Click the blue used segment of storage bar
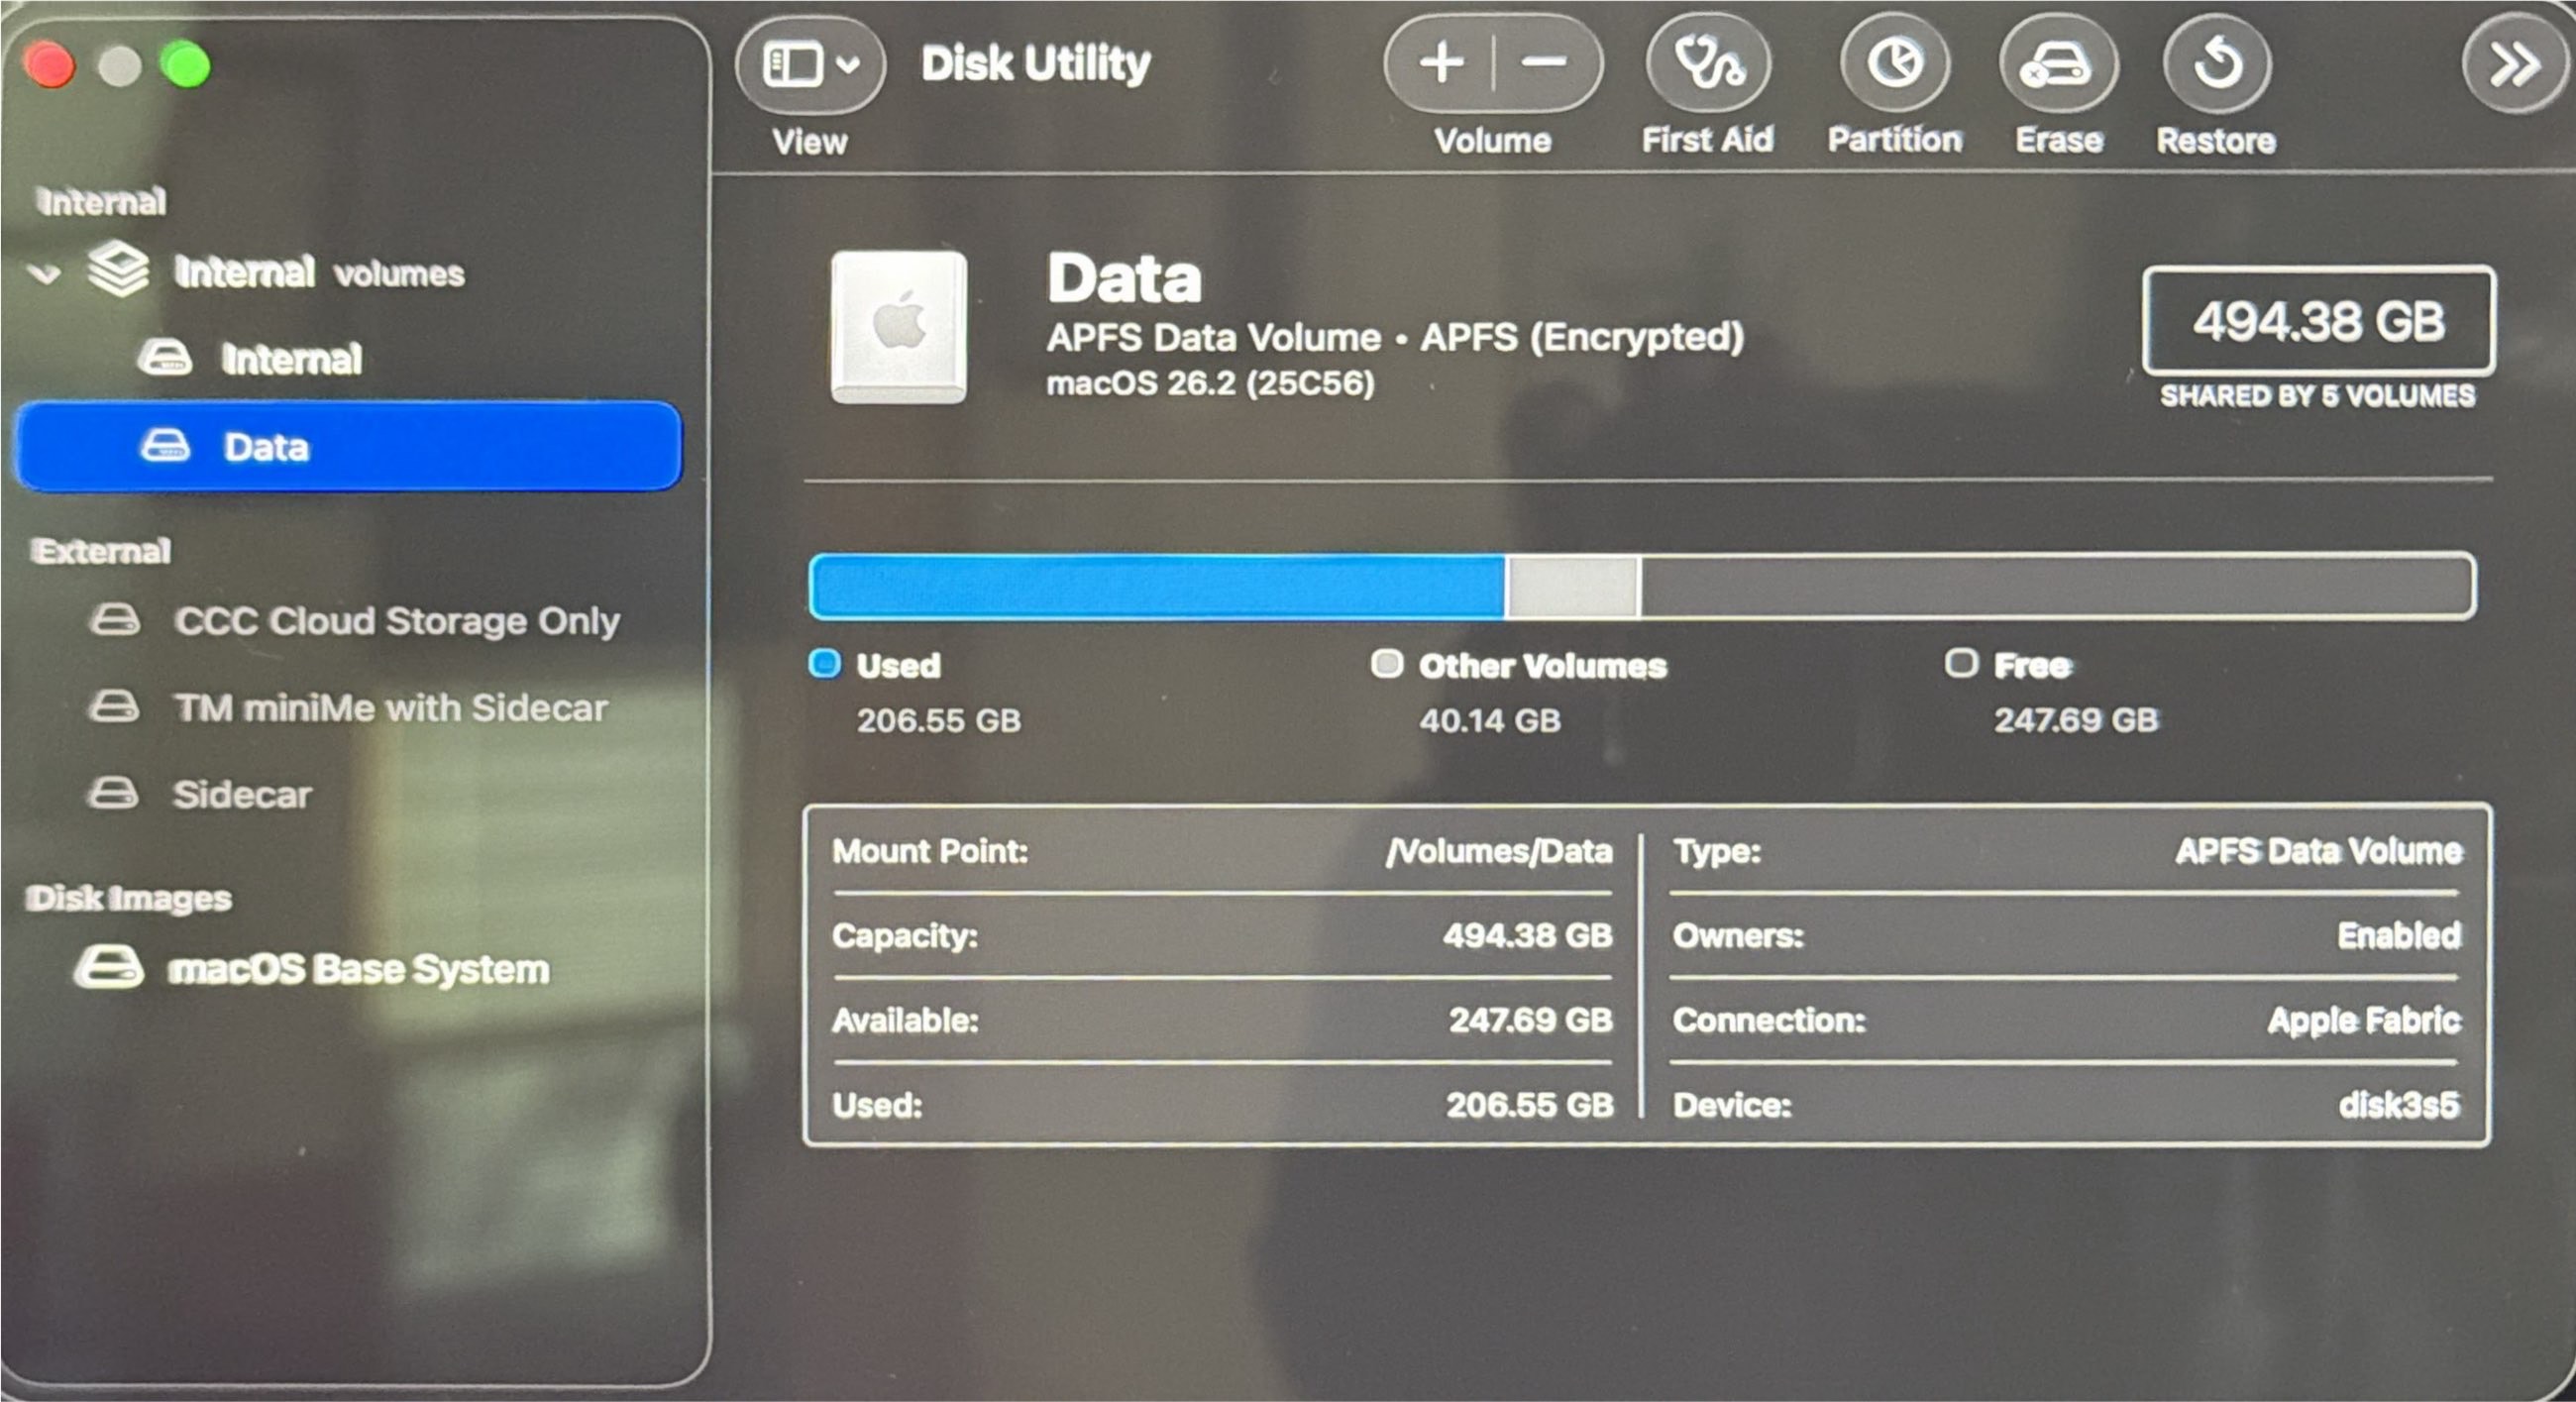Viewport: 2576px width, 1402px height. tap(1155, 587)
